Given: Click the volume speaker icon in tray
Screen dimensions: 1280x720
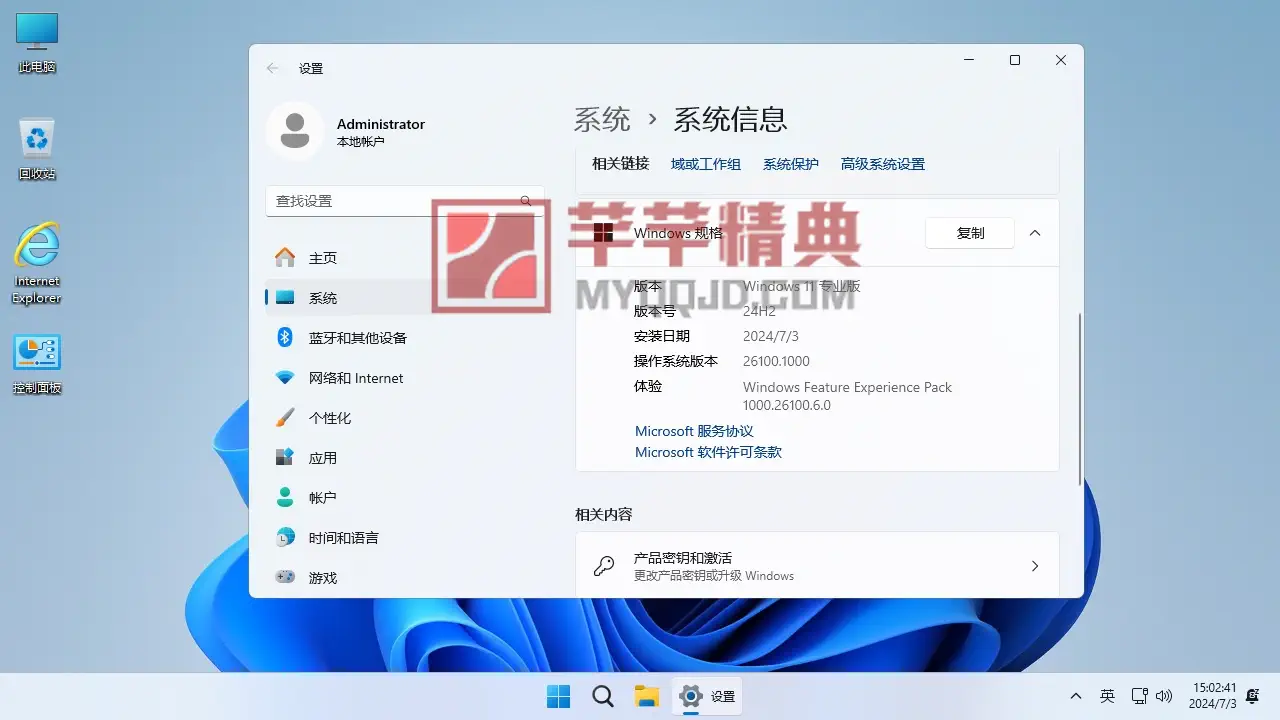Looking at the screenshot, I should [1163, 696].
